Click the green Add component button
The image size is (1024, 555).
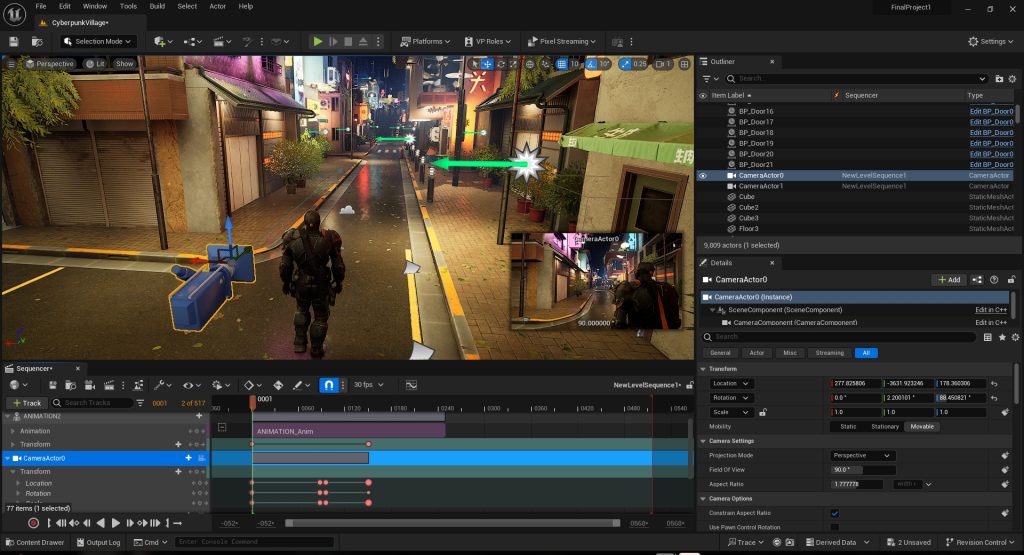point(949,279)
